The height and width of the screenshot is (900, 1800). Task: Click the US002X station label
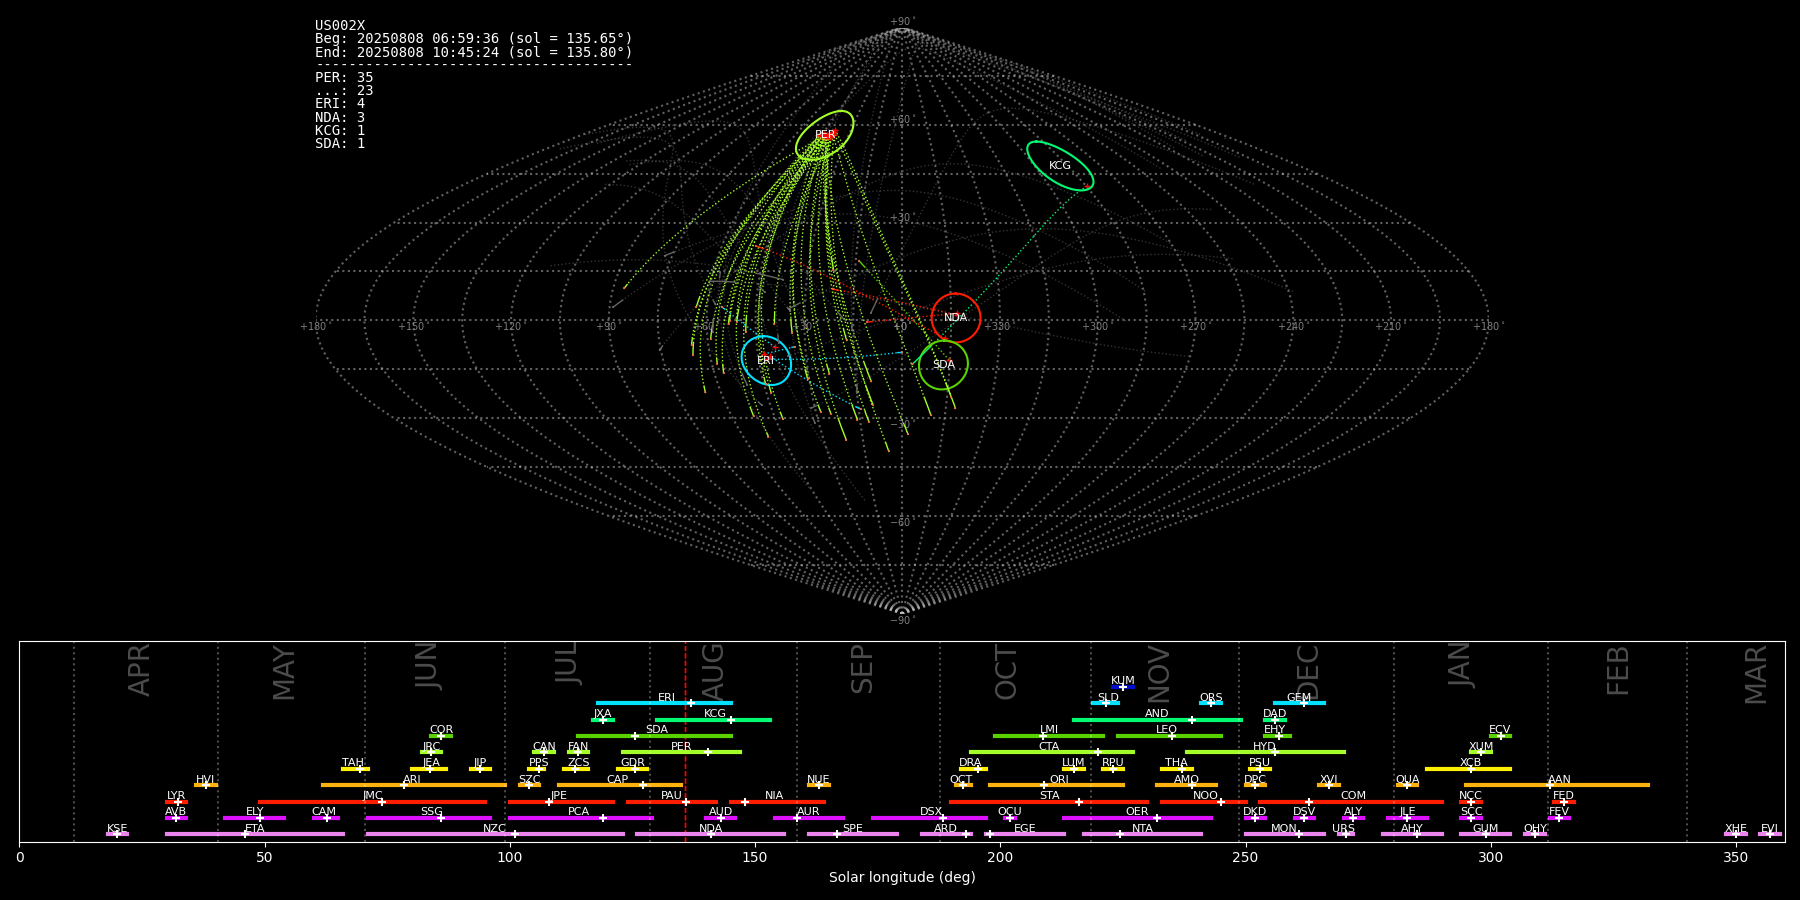click(340, 26)
